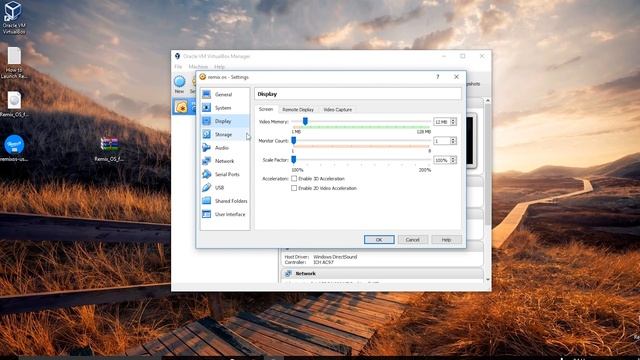Screen dimensions: 640x360
Task: Click the Scale Factor percentage field
Action: 442,160
